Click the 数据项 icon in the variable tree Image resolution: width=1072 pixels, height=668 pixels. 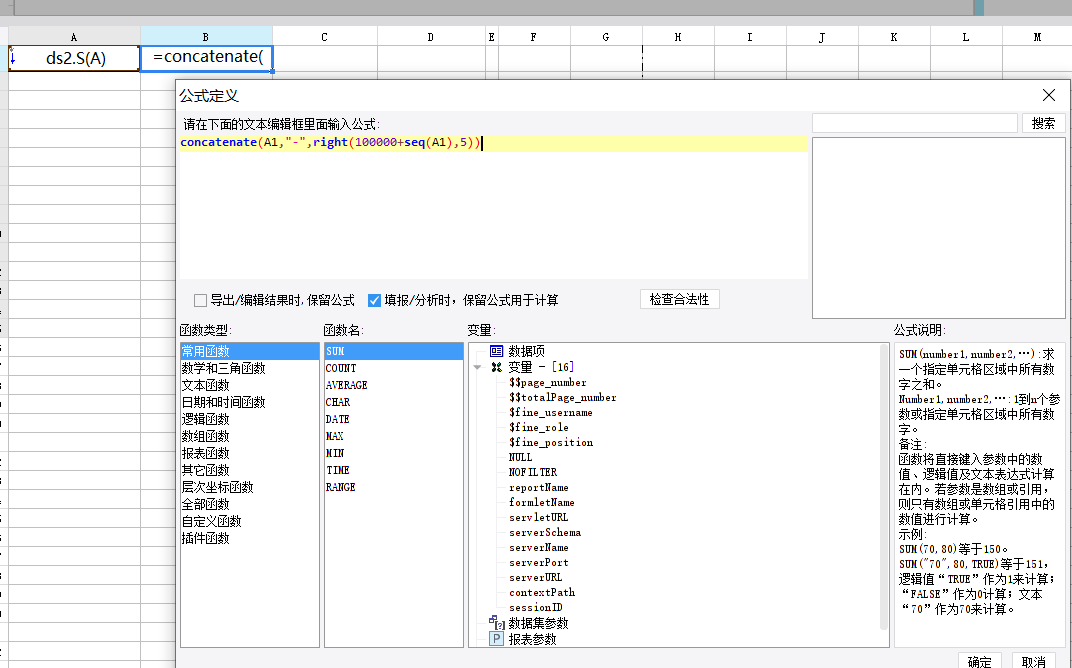[496, 351]
